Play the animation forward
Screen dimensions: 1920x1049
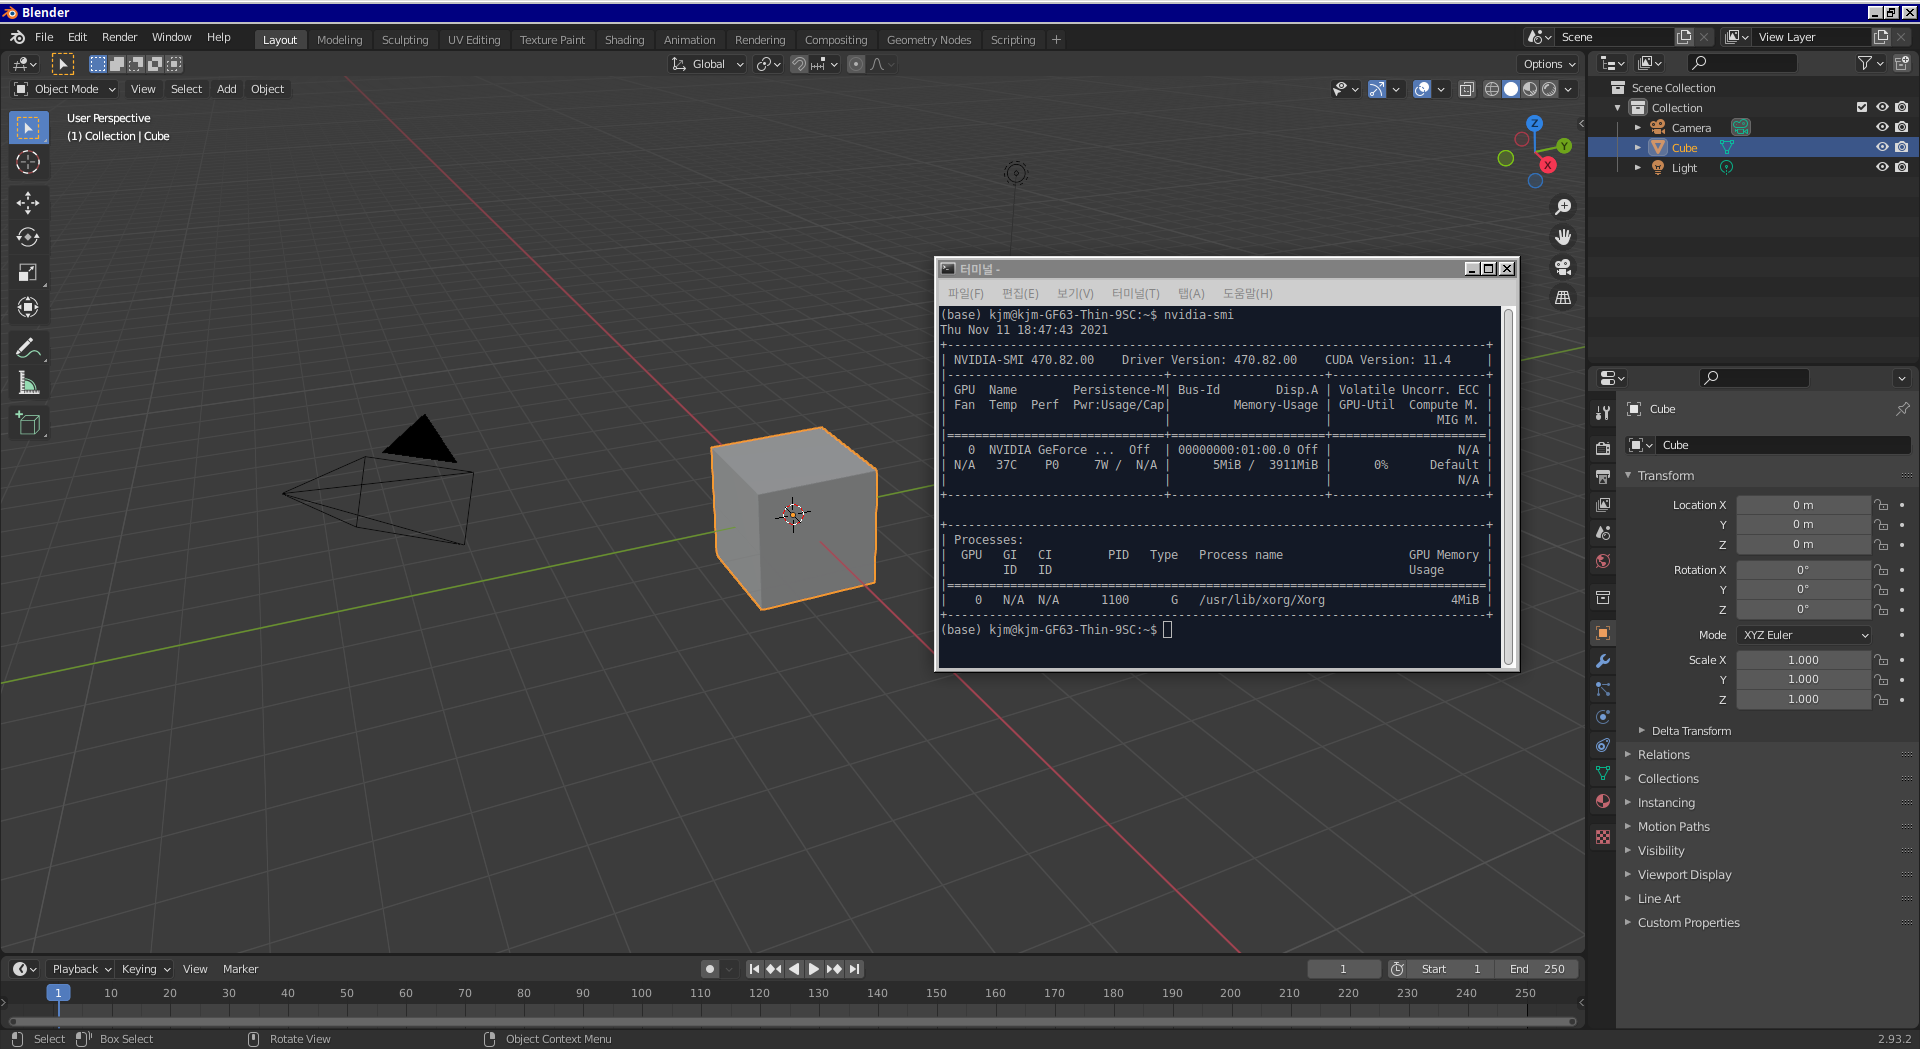[x=813, y=969]
